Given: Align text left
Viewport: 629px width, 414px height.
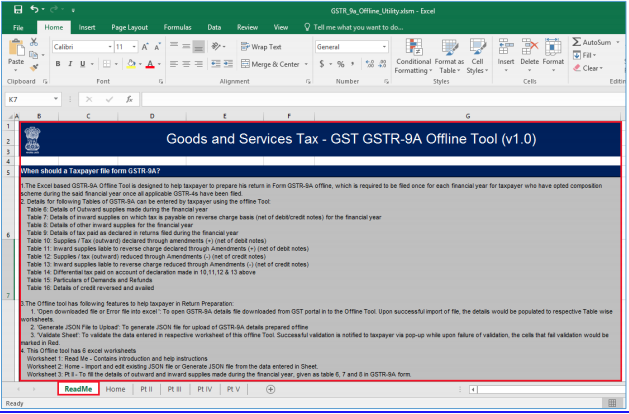Looking at the screenshot, I should pos(174,64).
